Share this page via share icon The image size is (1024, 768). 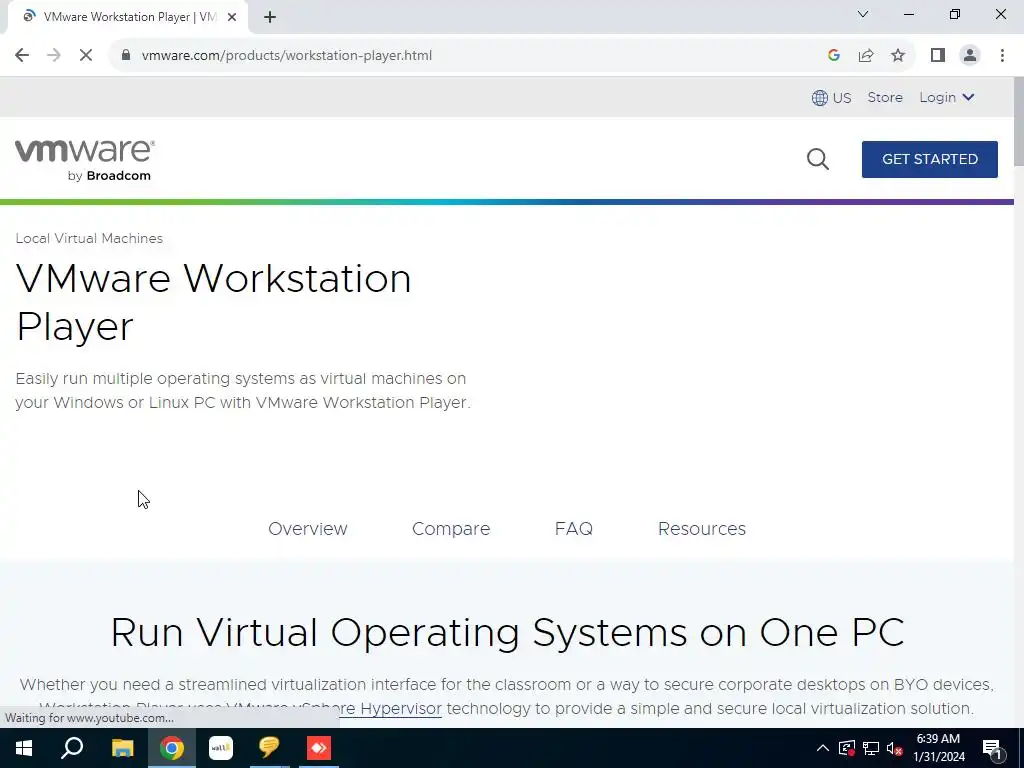pyautogui.click(x=866, y=56)
